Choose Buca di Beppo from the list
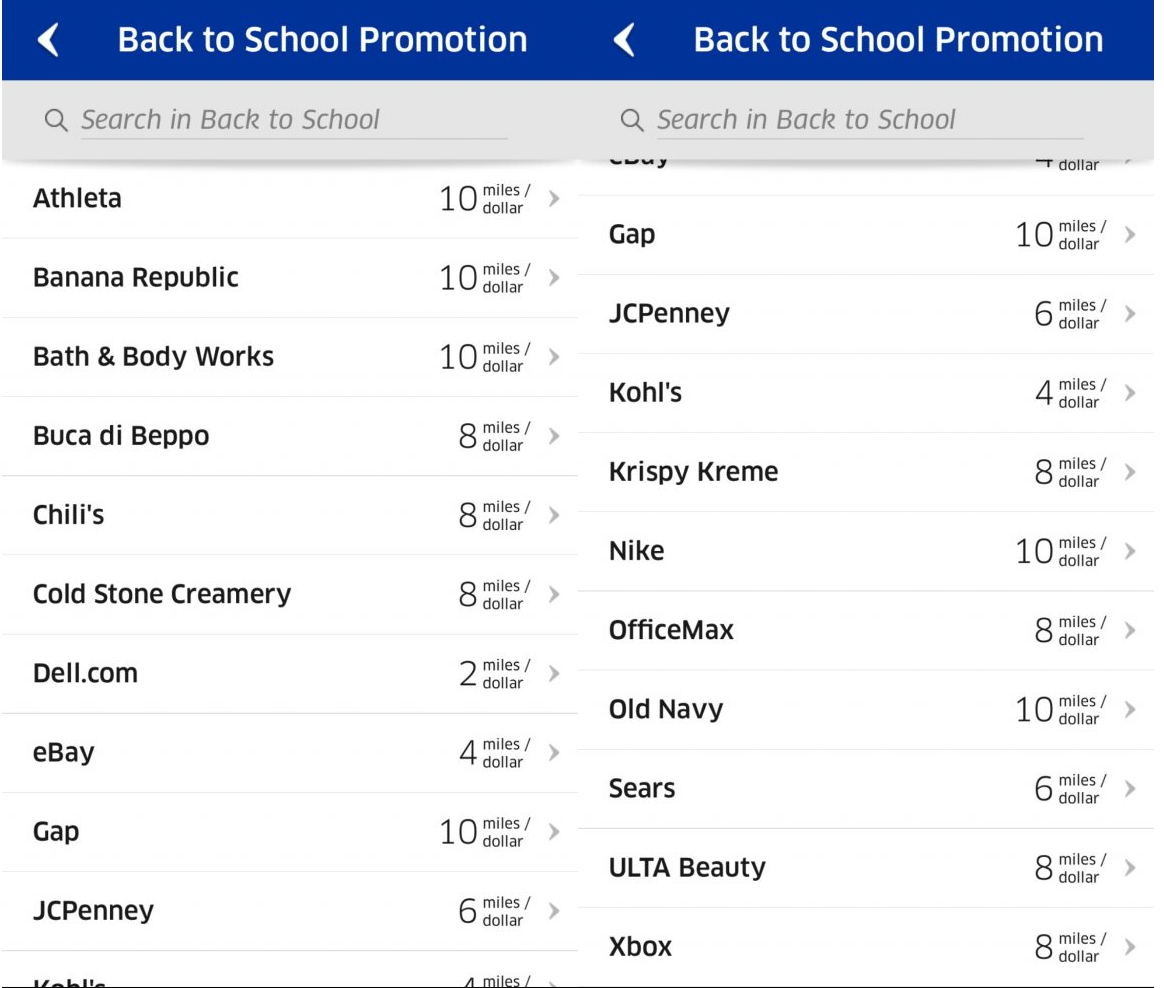Viewport: 1164px width, 988px height. pyautogui.click(x=121, y=436)
